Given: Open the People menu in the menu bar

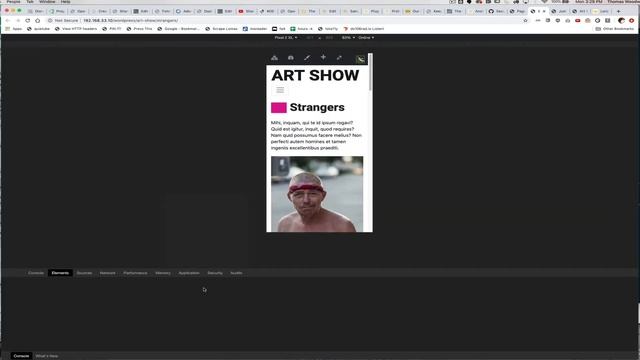Looking at the screenshot, I should (13, 2).
